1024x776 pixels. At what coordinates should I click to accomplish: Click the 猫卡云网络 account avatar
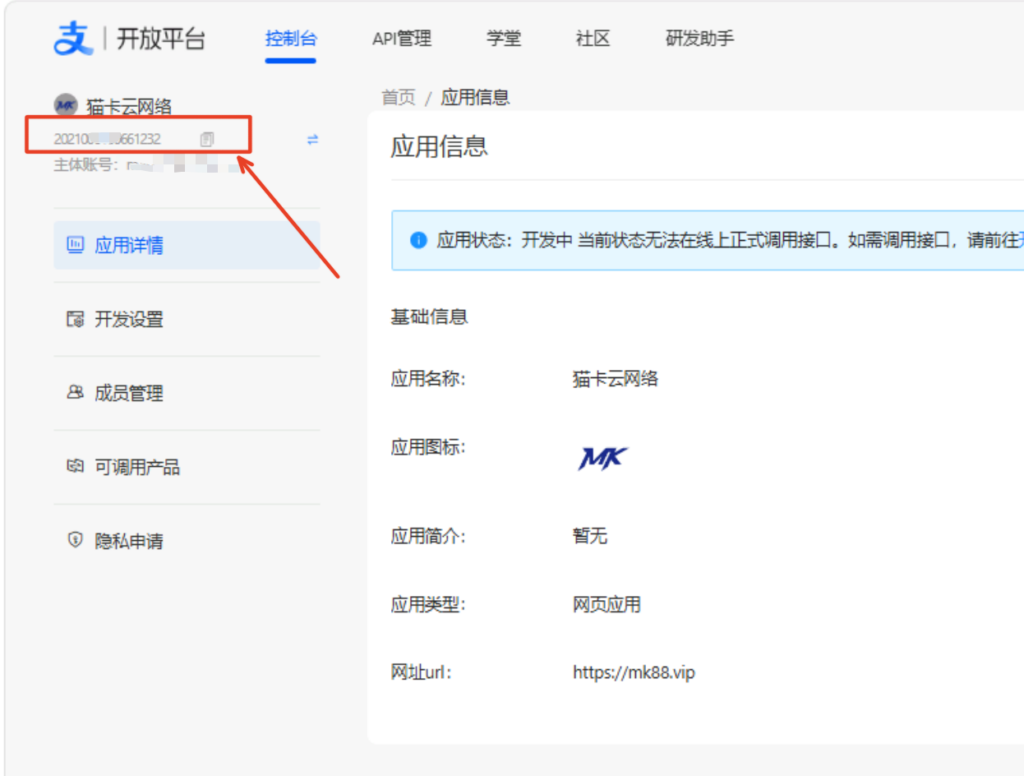65,105
